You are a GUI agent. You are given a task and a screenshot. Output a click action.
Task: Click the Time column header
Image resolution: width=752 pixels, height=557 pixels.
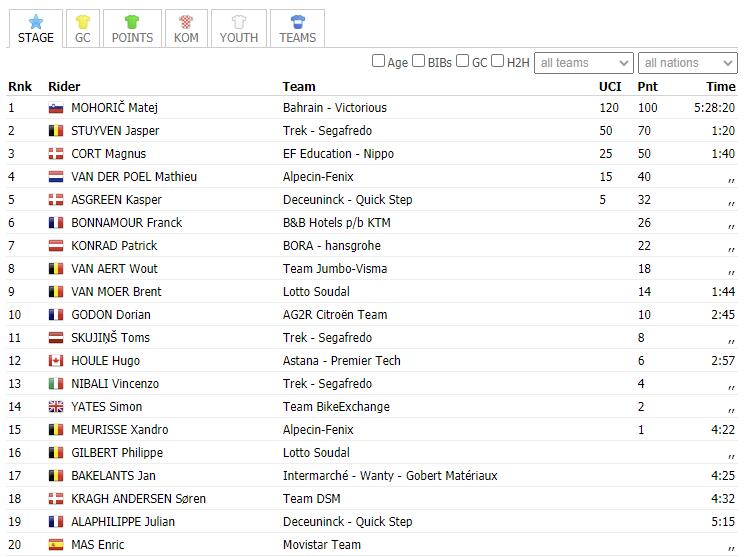click(721, 87)
